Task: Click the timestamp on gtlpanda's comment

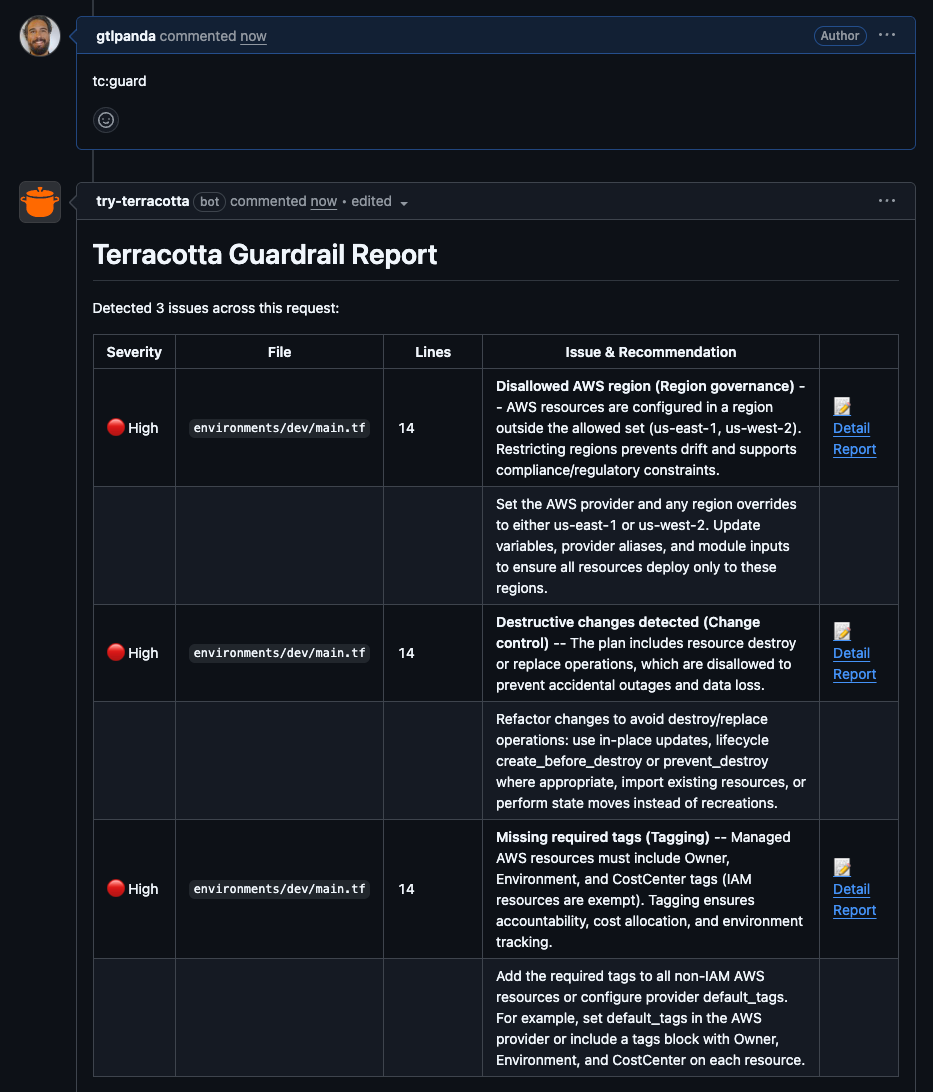Action: tap(253, 36)
